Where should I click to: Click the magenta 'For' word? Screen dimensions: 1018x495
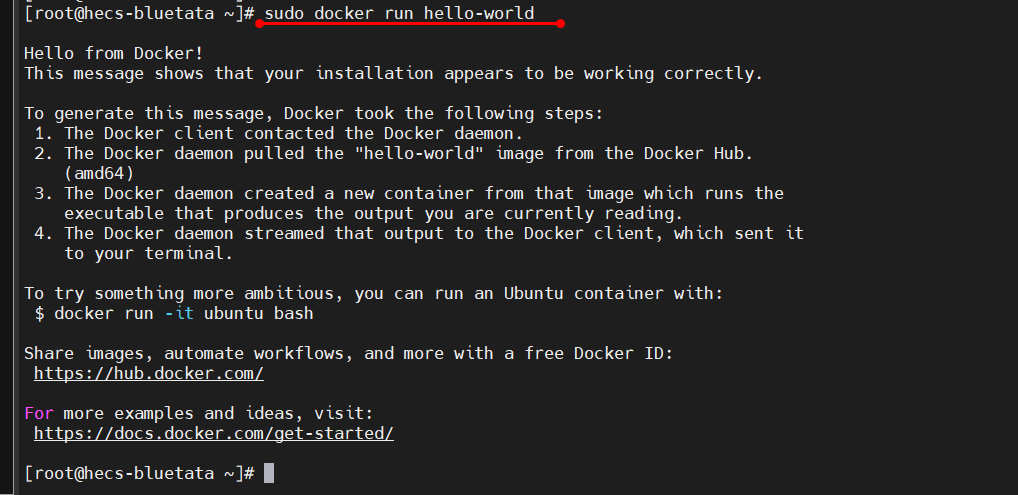(x=39, y=413)
